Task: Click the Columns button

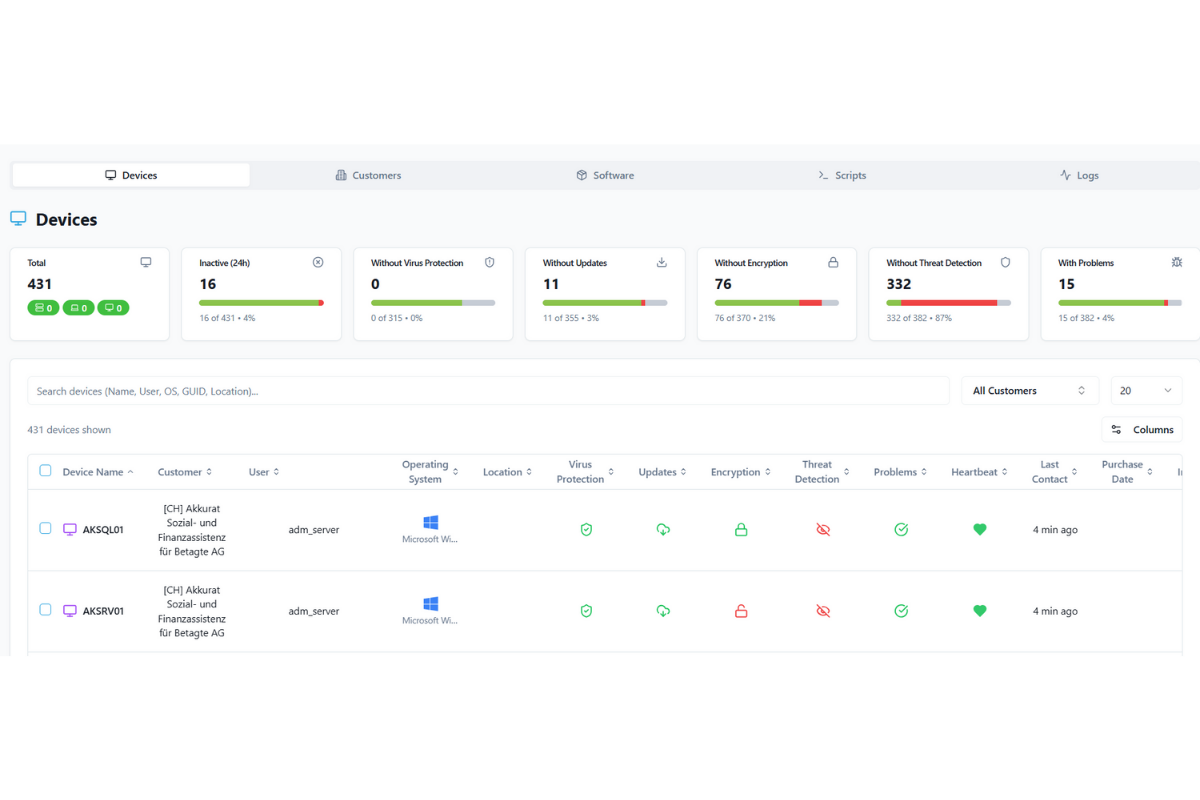Action: click(x=1142, y=430)
